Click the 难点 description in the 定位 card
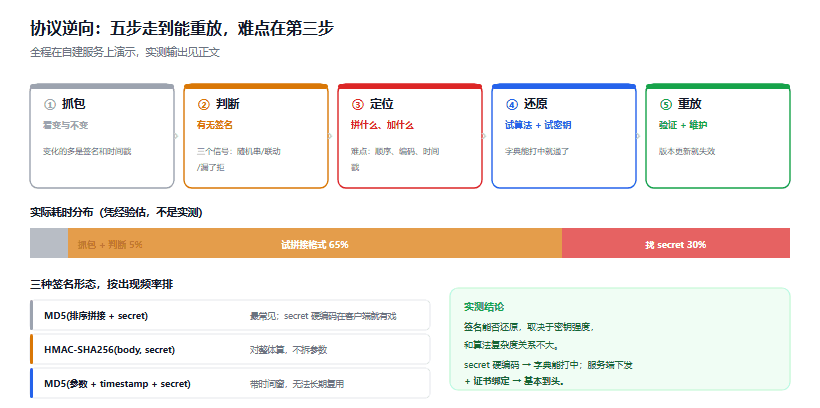The image size is (820, 408). tap(394, 160)
